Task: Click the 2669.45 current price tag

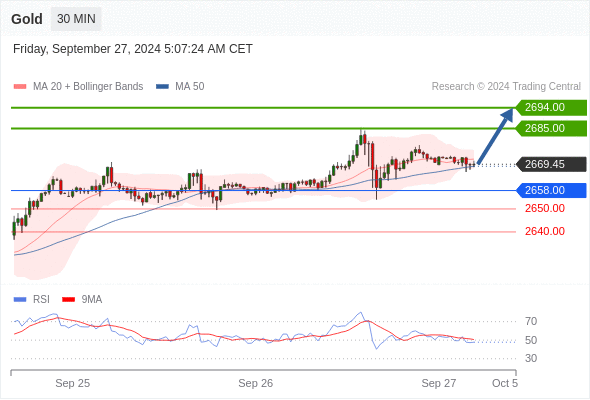Action: pos(551,164)
